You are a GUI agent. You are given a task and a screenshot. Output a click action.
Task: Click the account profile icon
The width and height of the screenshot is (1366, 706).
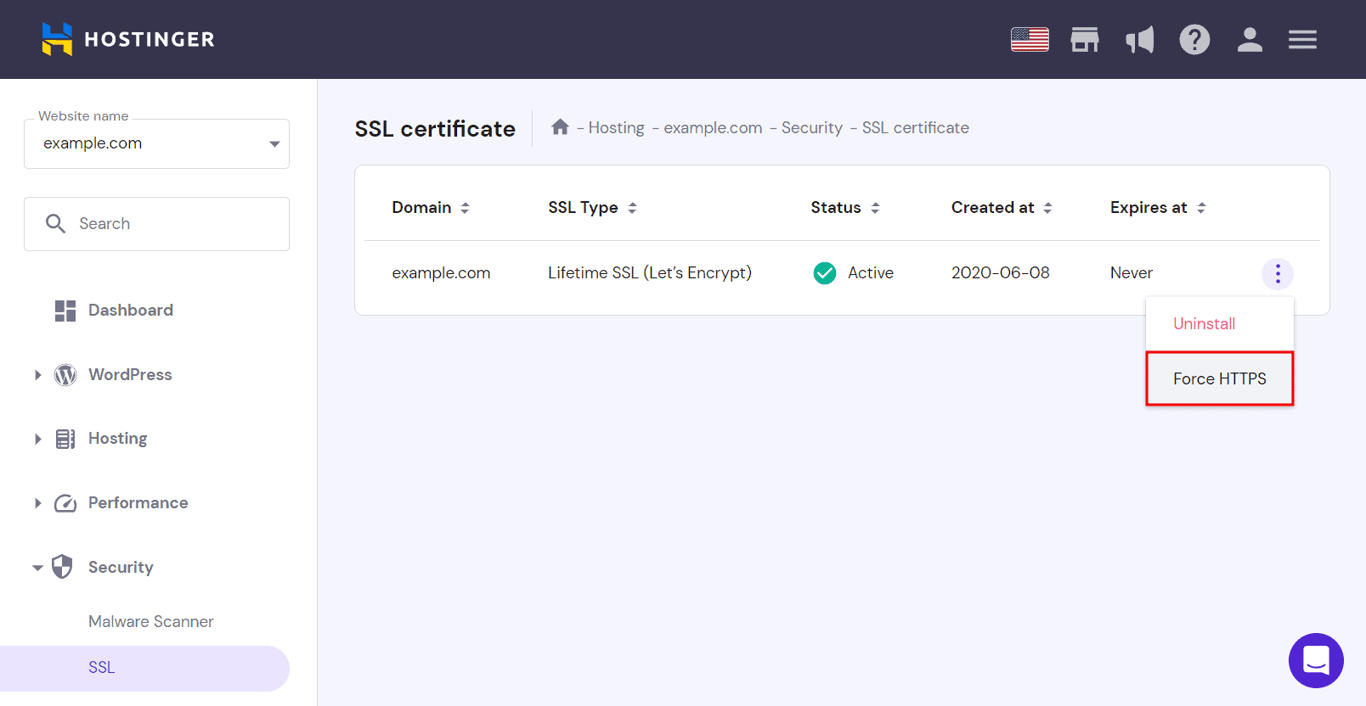point(1249,39)
